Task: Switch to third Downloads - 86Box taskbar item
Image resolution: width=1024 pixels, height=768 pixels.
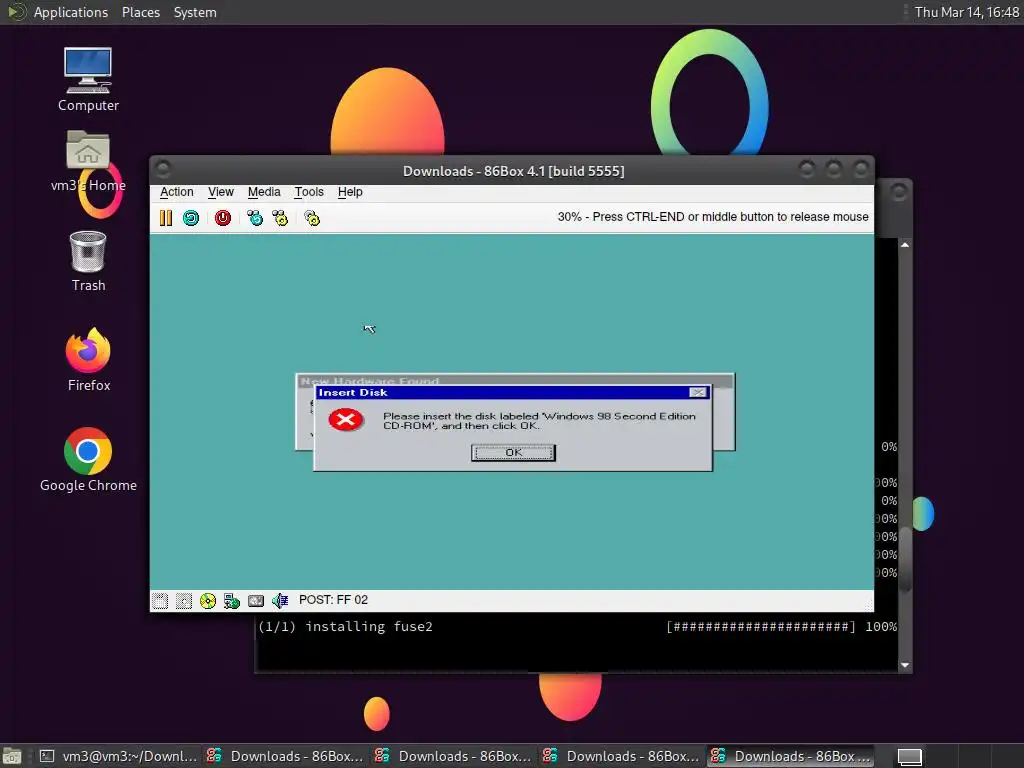Action: [621, 757]
